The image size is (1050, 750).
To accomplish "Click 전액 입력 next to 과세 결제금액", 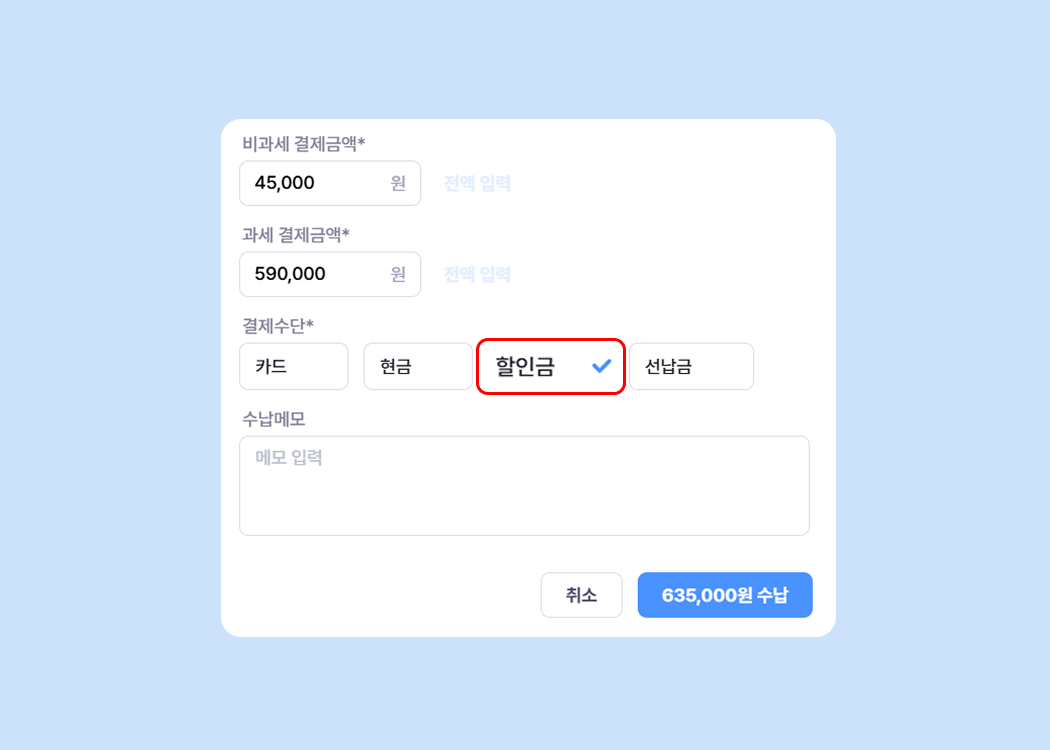I will (x=477, y=274).
